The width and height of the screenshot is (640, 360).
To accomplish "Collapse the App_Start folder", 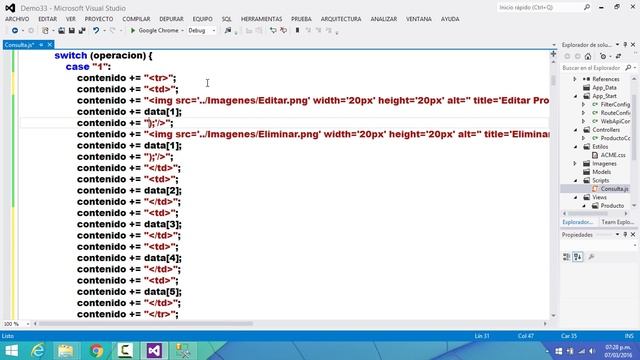I will pyautogui.click(x=576, y=96).
